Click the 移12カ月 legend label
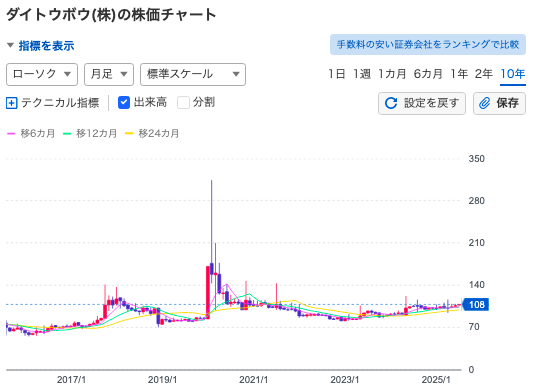This screenshot has height=392, width=533. pyautogui.click(x=96, y=134)
